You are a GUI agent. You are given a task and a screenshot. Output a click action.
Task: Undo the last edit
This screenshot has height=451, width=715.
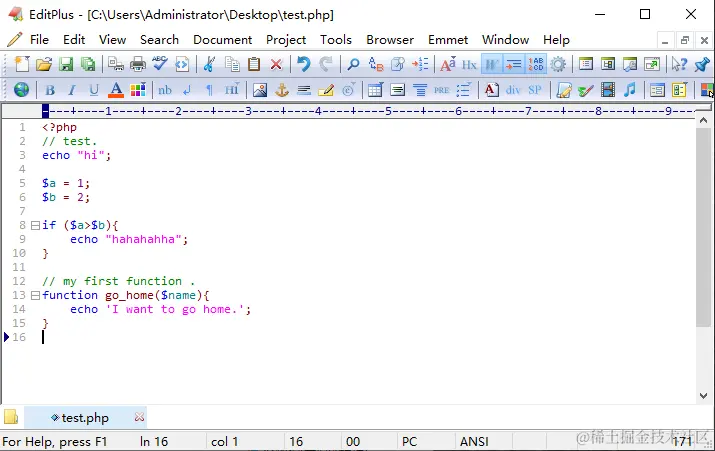tap(303, 64)
